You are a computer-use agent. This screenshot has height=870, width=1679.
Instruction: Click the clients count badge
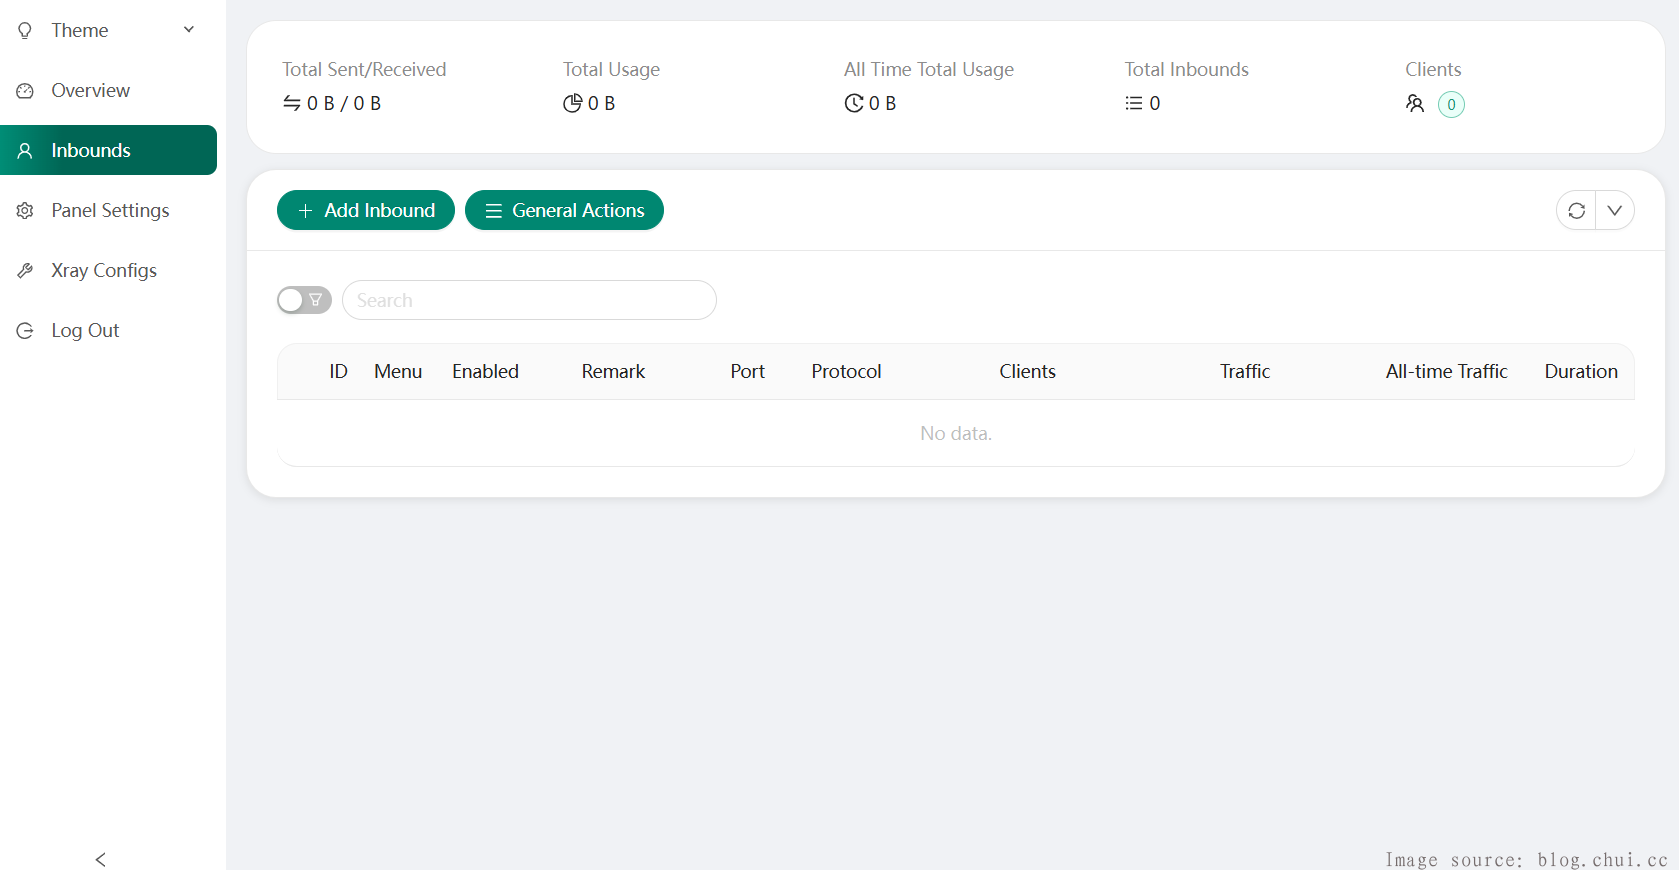(1450, 104)
